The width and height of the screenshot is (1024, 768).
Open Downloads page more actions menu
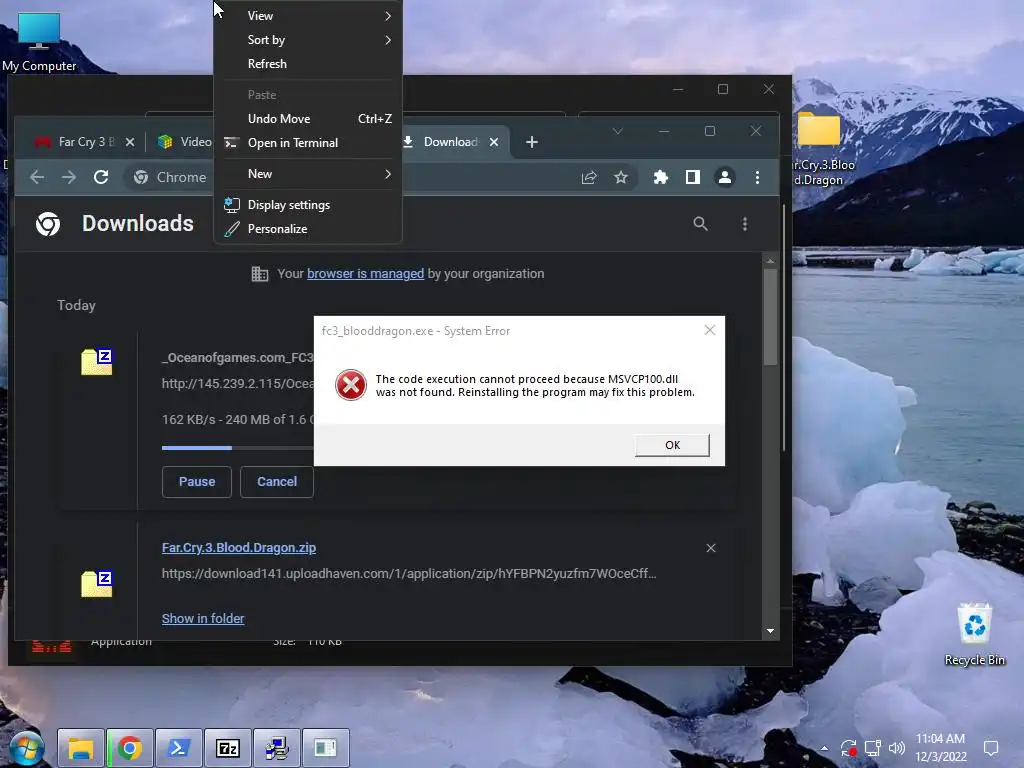click(744, 224)
